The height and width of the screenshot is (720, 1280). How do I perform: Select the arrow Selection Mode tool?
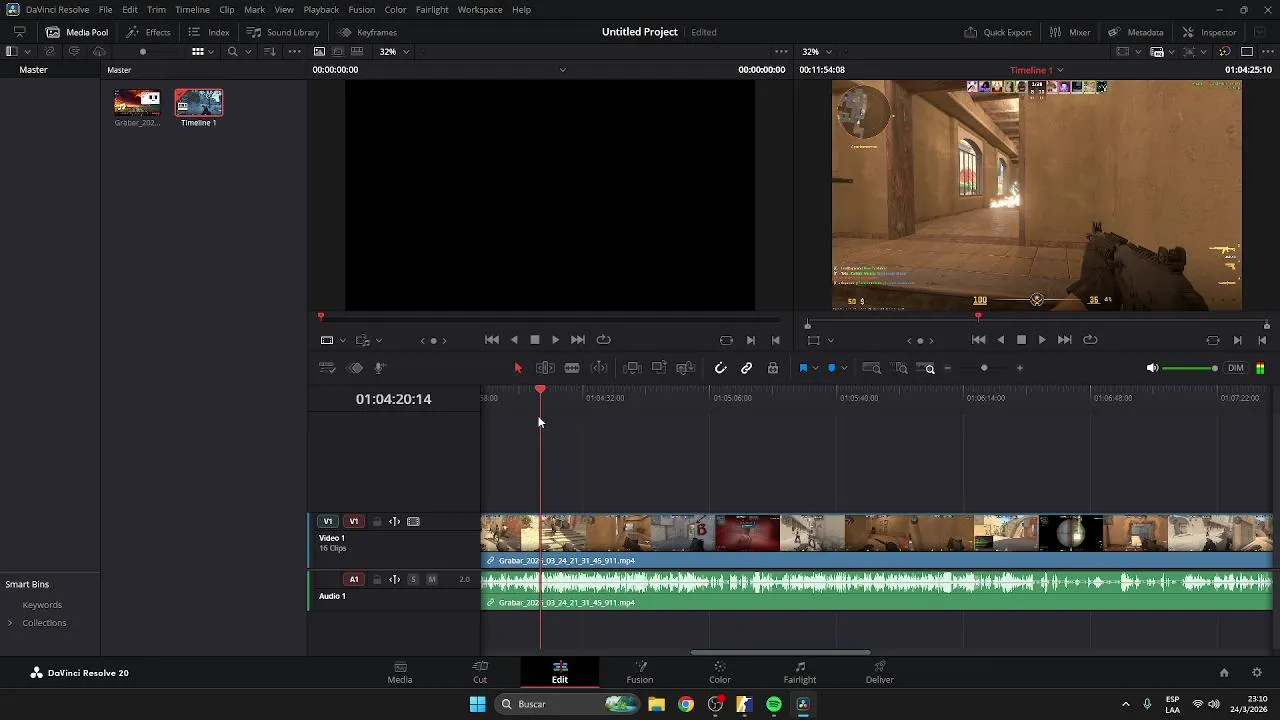(x=518, y=368)
